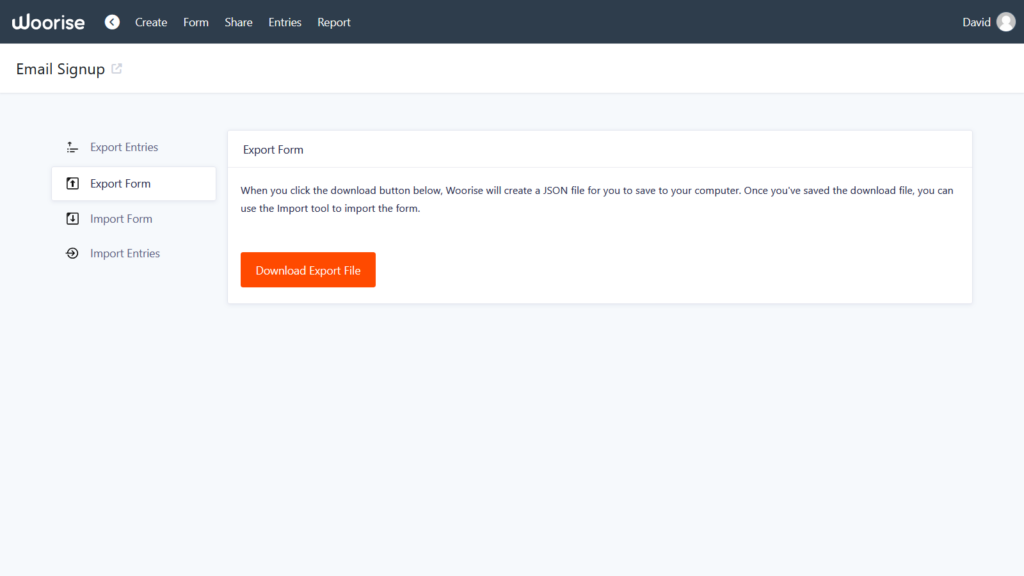The height and width of the screenshot is (576, 1024).
Task: Open the Create menu in the navigation bar
Action: [151, 22]
